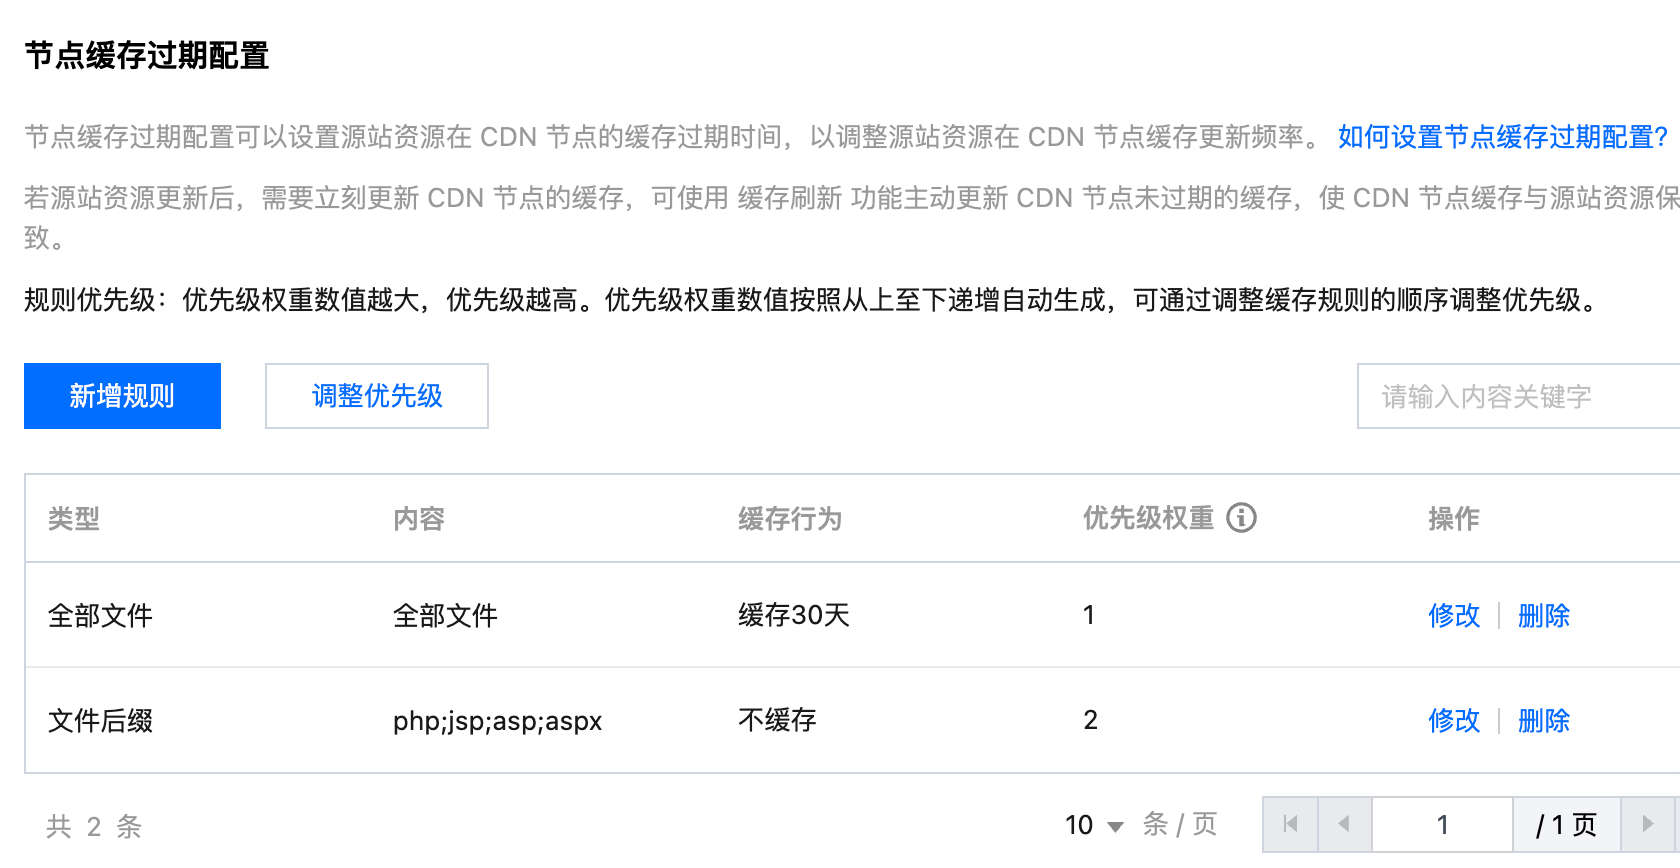The height and width of the screenshot is (868, 1680).
Task: Click the previous page arrow
Action: click(x=1344, y=824)
